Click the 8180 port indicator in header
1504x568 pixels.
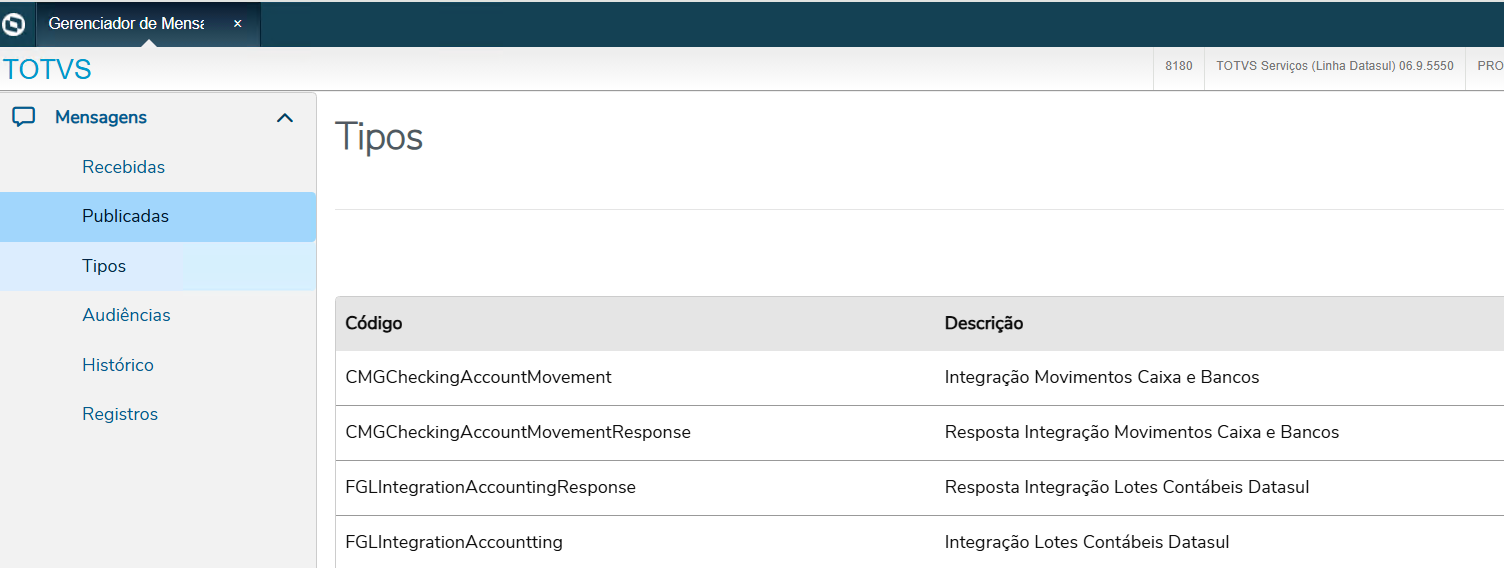(1179, 66)
